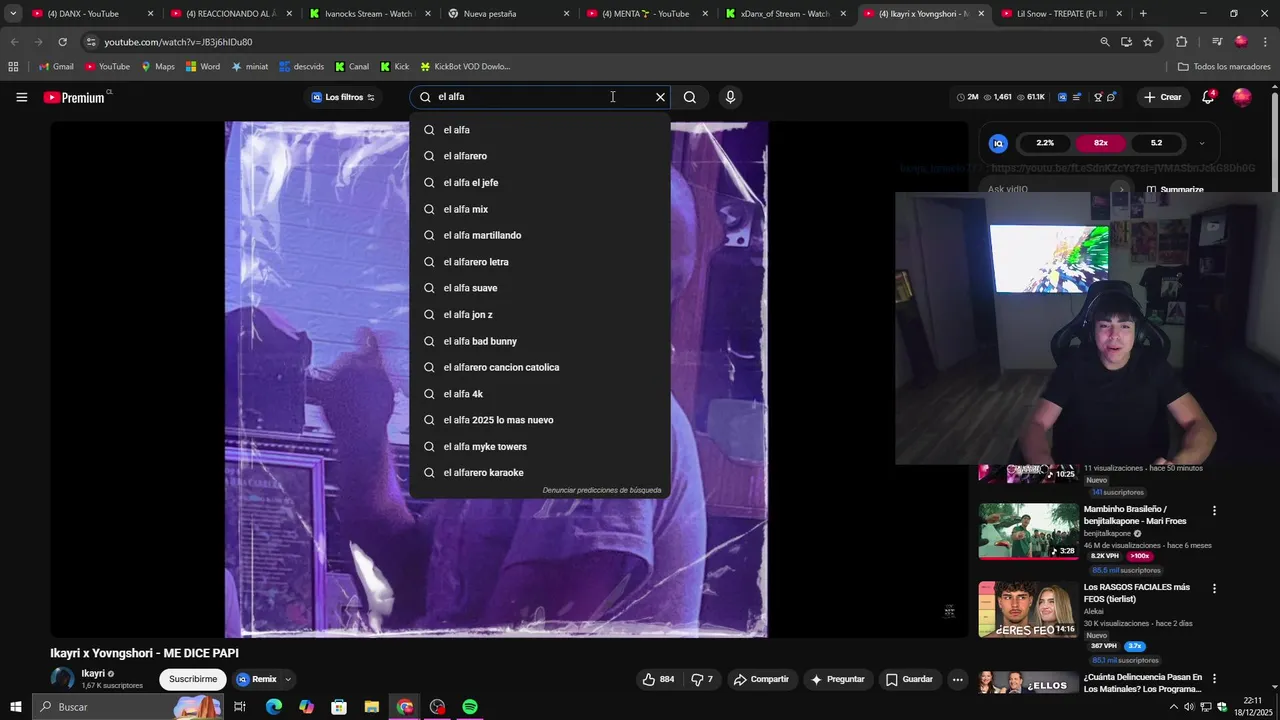1280x720 pixels.
Task: Choose suggestion "el alfa martillando"
Action: tap(540, 235)
